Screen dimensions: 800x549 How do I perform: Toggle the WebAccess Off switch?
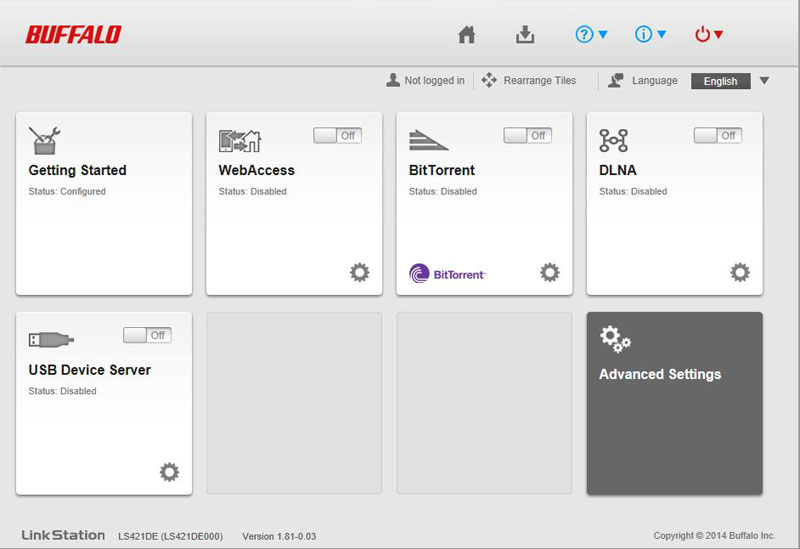tap(337, 136)
